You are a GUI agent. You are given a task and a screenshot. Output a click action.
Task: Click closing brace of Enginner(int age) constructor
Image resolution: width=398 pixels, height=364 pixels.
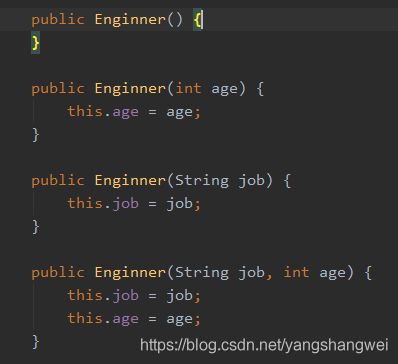pyautogui.click(x=36, y=135)
